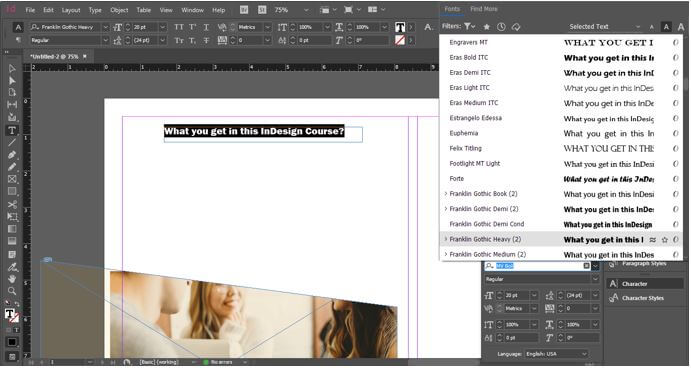Click text fill color T swatch in control bar

coord(400,27)
